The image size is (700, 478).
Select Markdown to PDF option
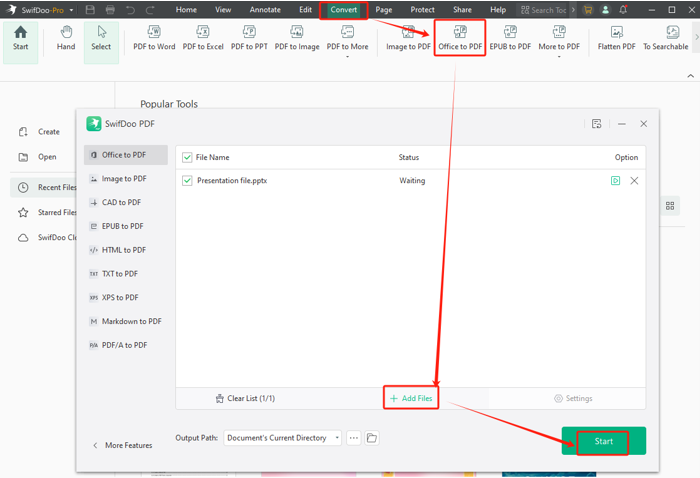pos(126,321)
